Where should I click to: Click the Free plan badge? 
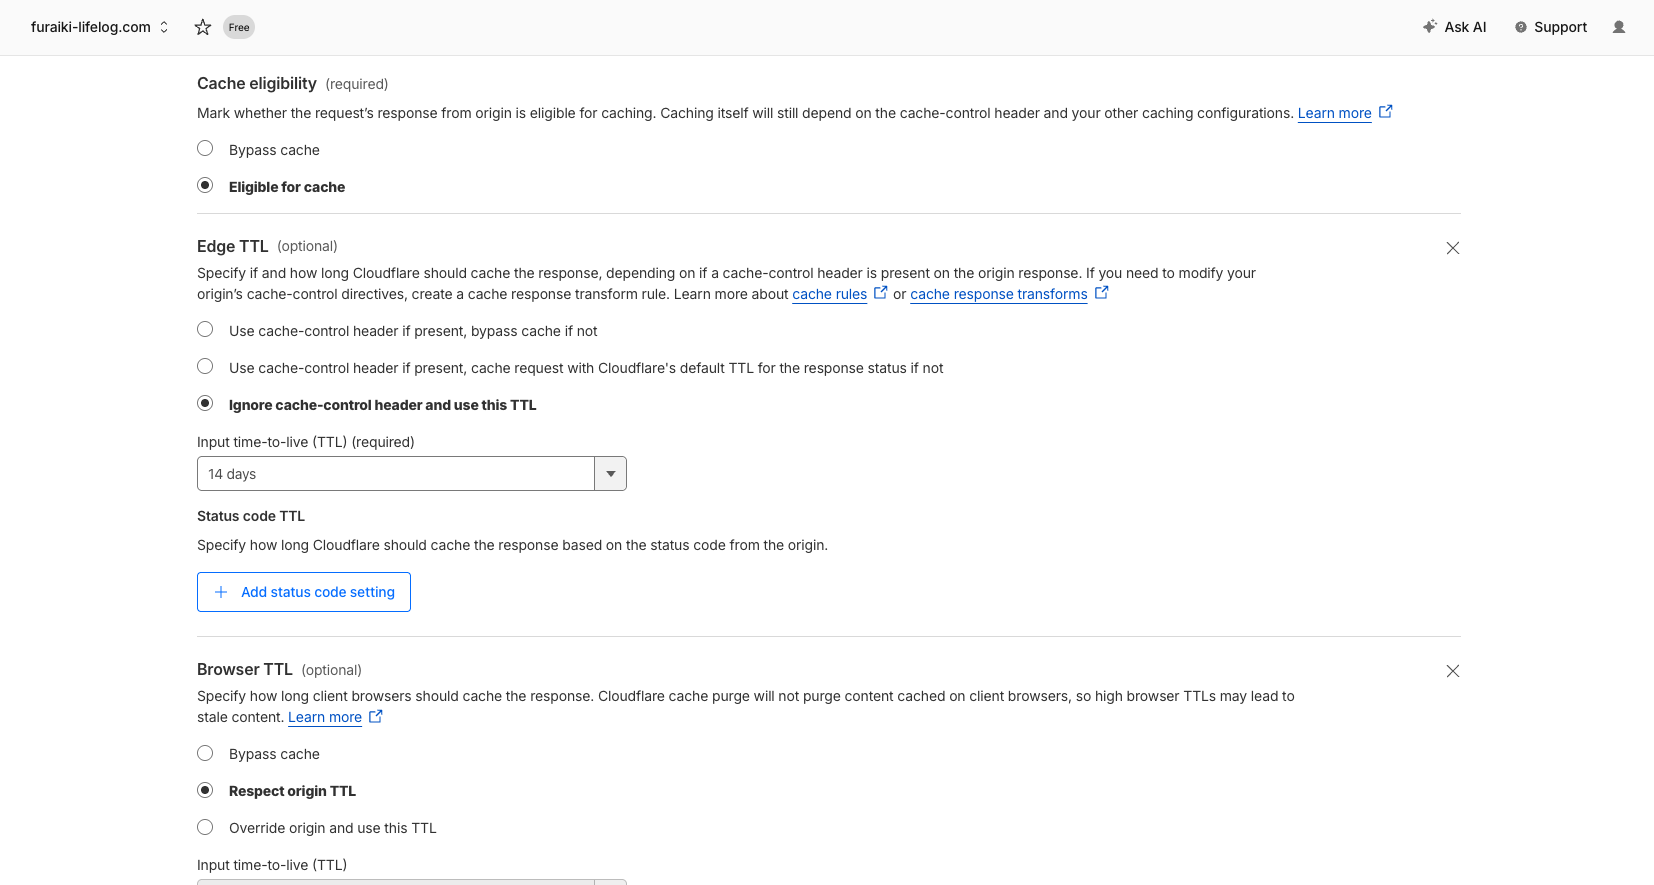coord(239,27)
